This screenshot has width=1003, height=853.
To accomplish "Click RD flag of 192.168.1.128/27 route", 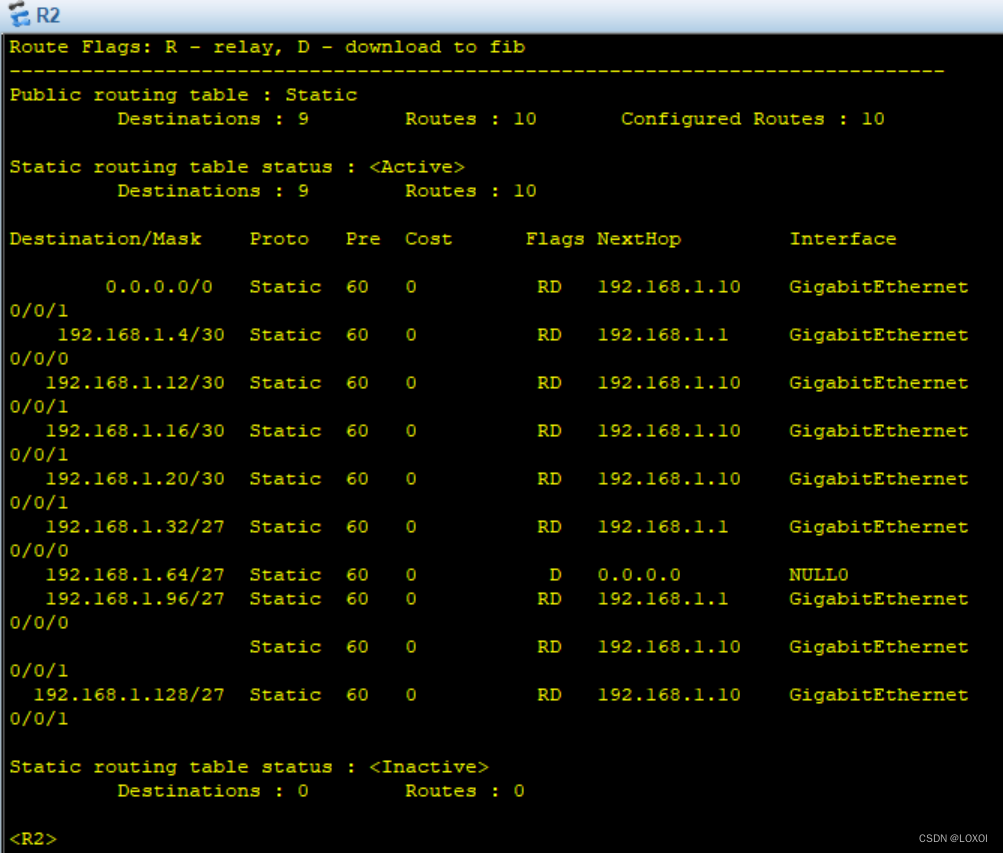I will pyautogui.click(x=549, y=694).
